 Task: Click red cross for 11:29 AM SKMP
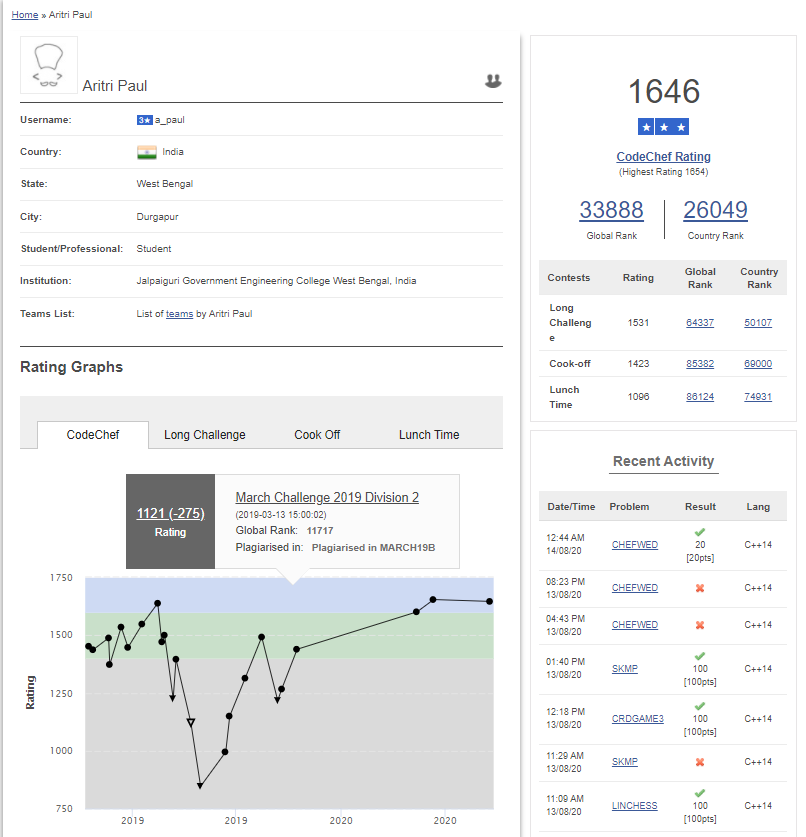700,762
